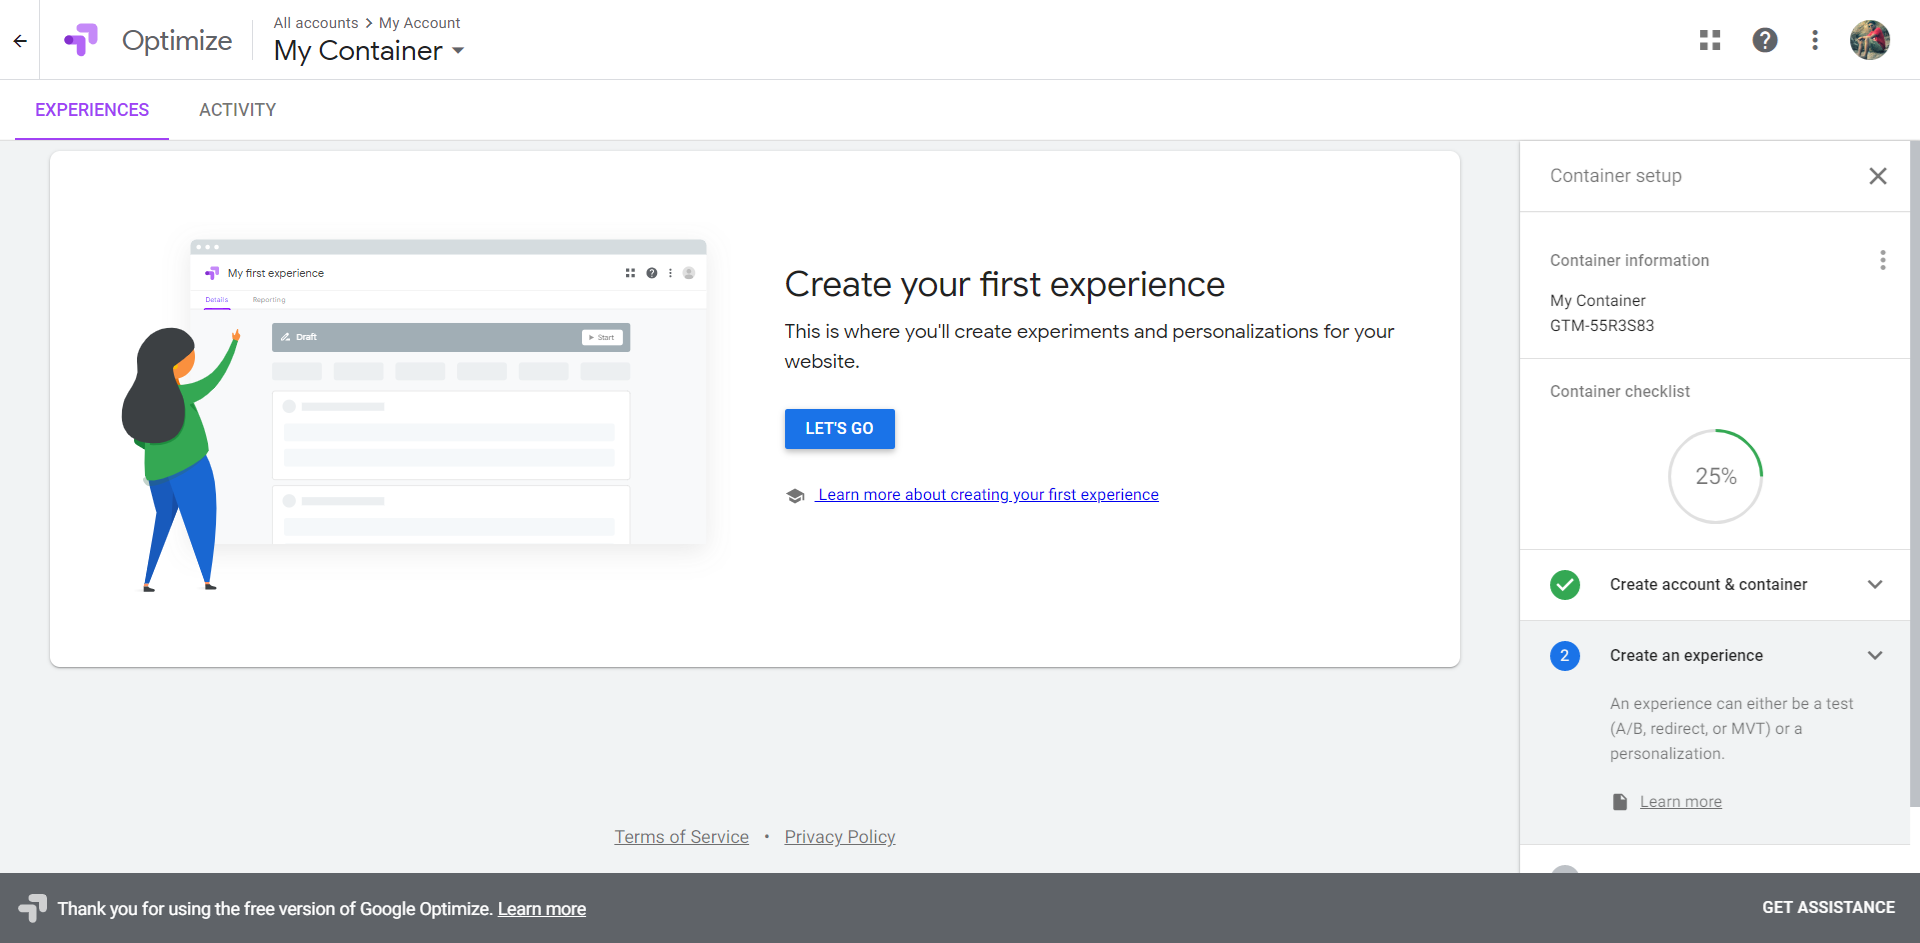Collapse the Create an experience section
The image size is (1920, 943).
[1875, 656]
